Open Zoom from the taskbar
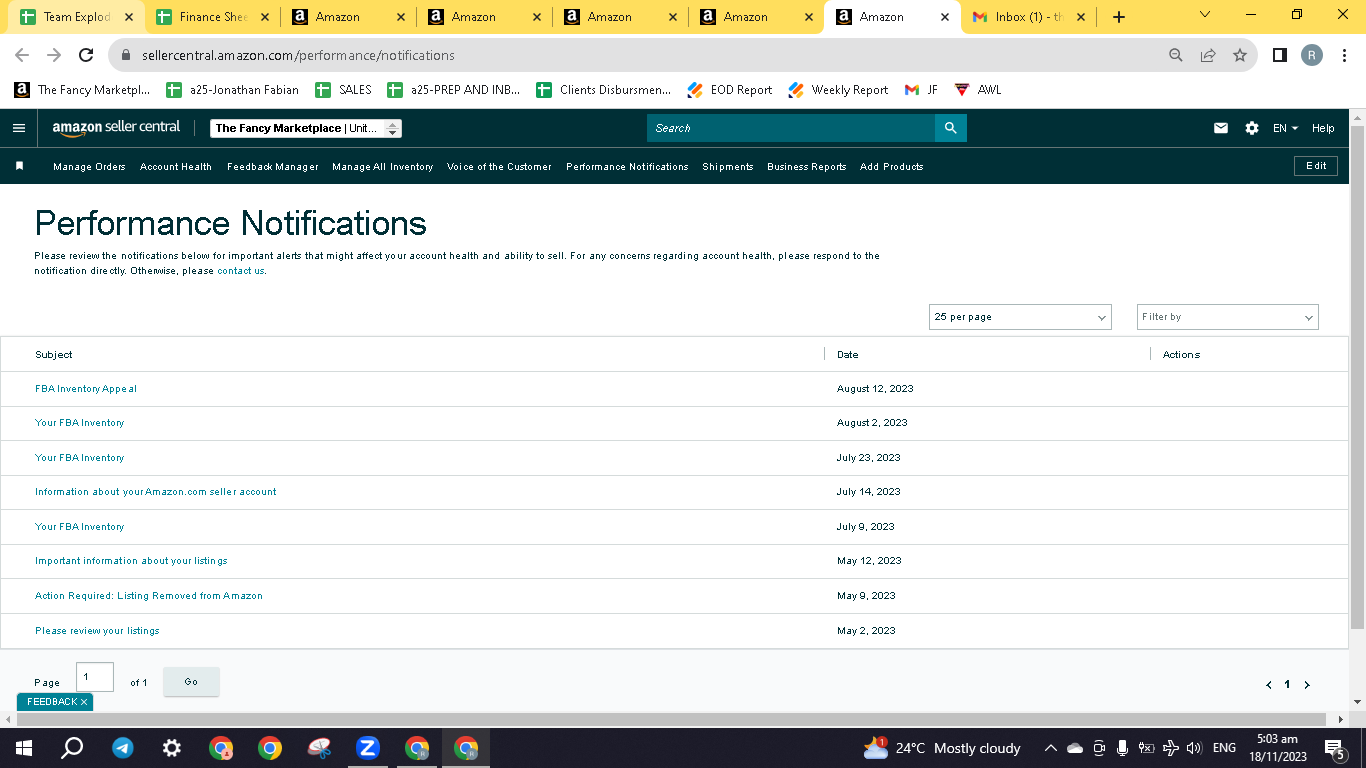The height and width of the screenshot is (768, 1366). coord(367,748)
